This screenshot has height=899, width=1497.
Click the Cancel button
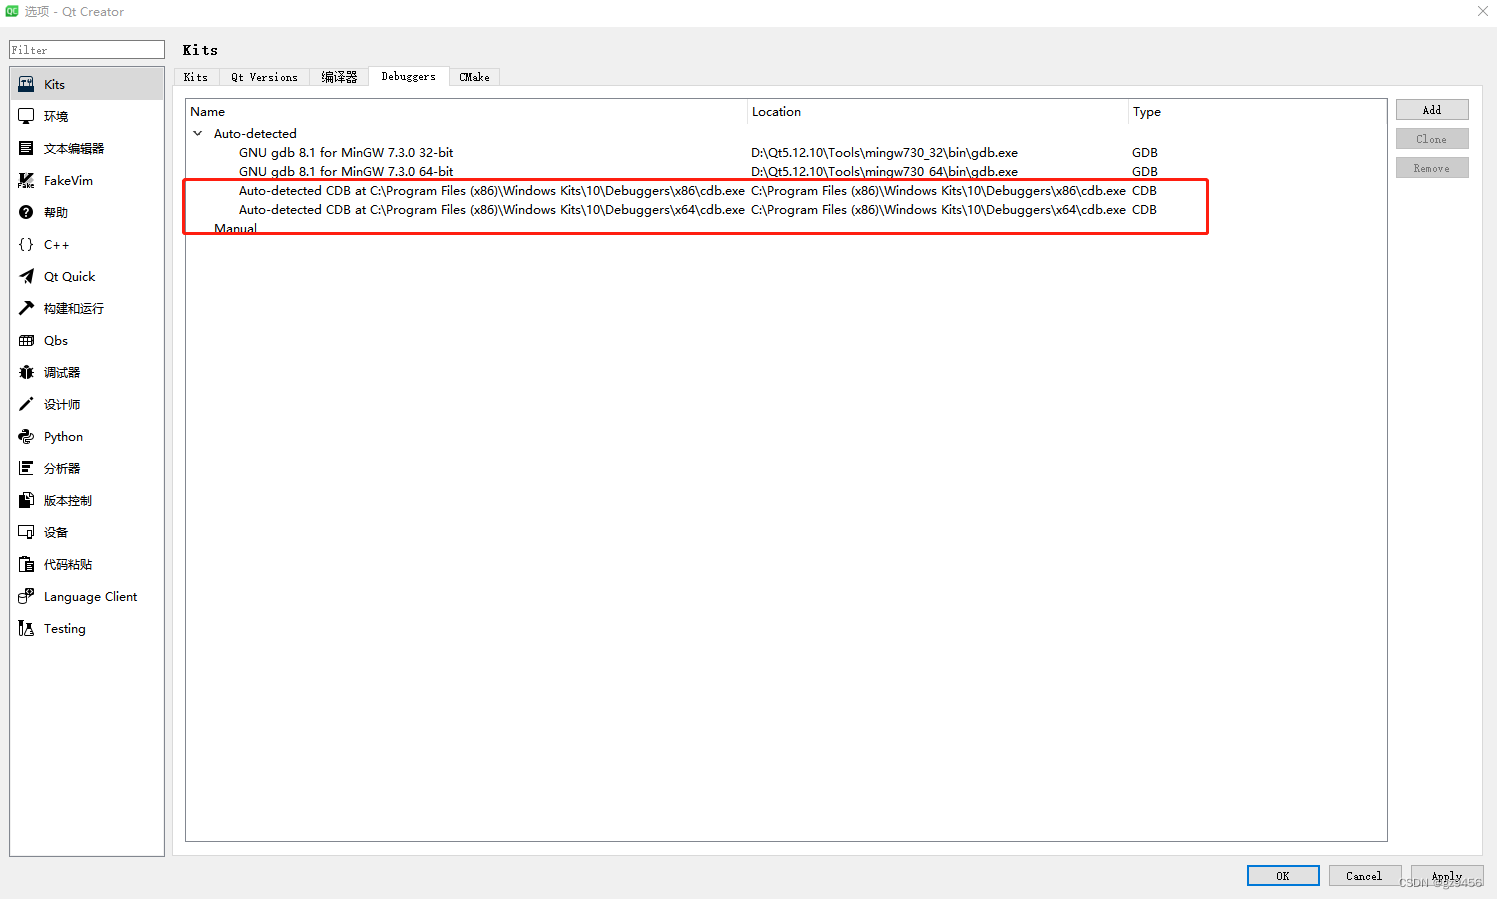1365,876
